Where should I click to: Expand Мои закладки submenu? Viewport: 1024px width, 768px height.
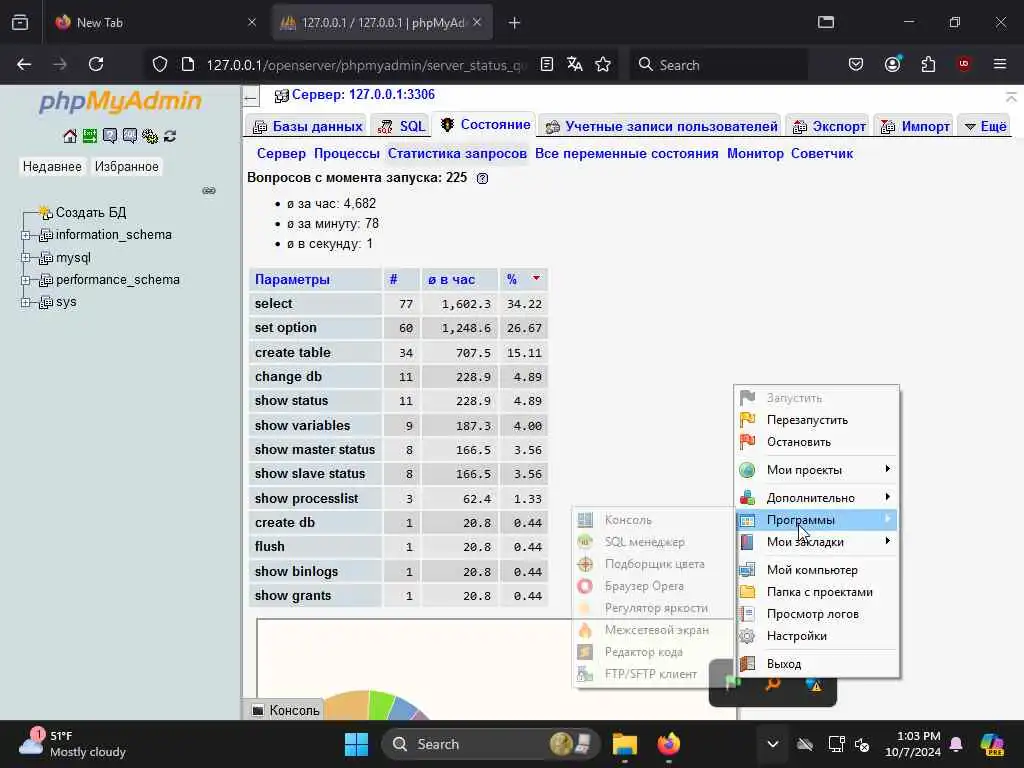[x=817, y=541]
